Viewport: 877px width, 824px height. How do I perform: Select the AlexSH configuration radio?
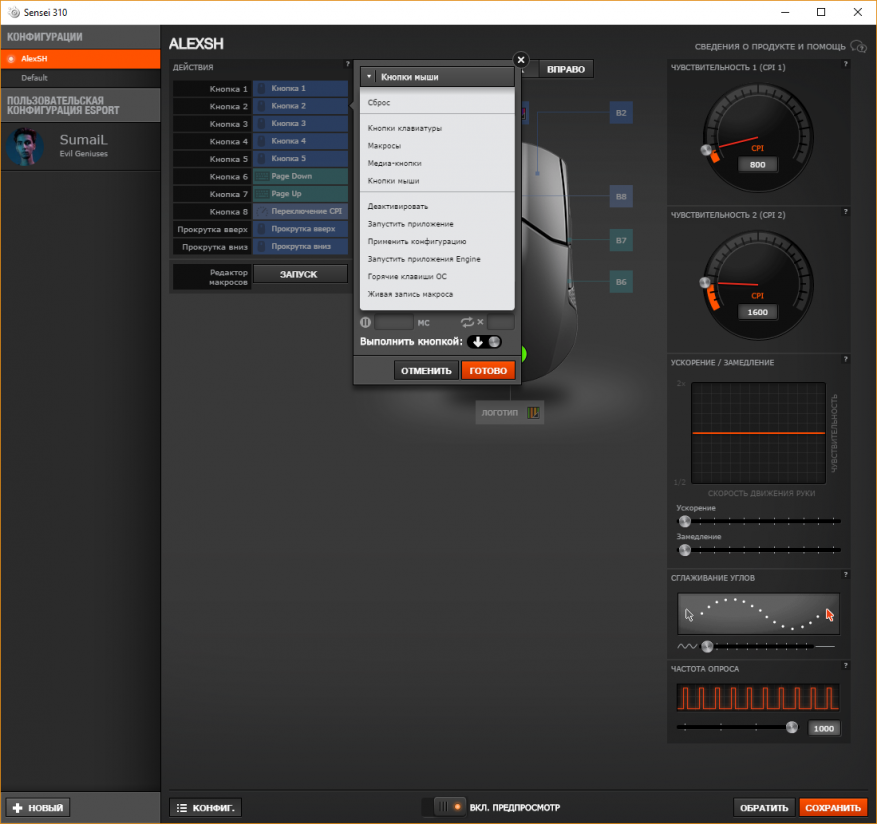(11, 59)
